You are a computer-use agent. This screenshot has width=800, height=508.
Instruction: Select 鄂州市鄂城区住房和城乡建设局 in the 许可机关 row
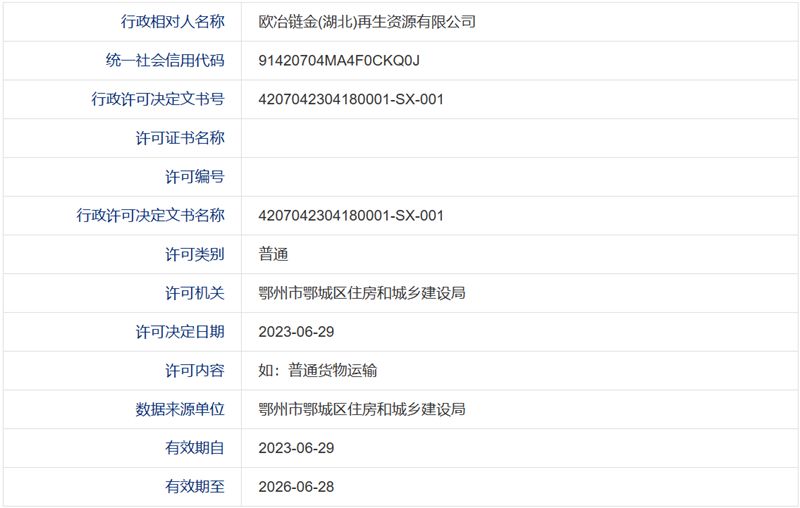[x=362, y=293]
